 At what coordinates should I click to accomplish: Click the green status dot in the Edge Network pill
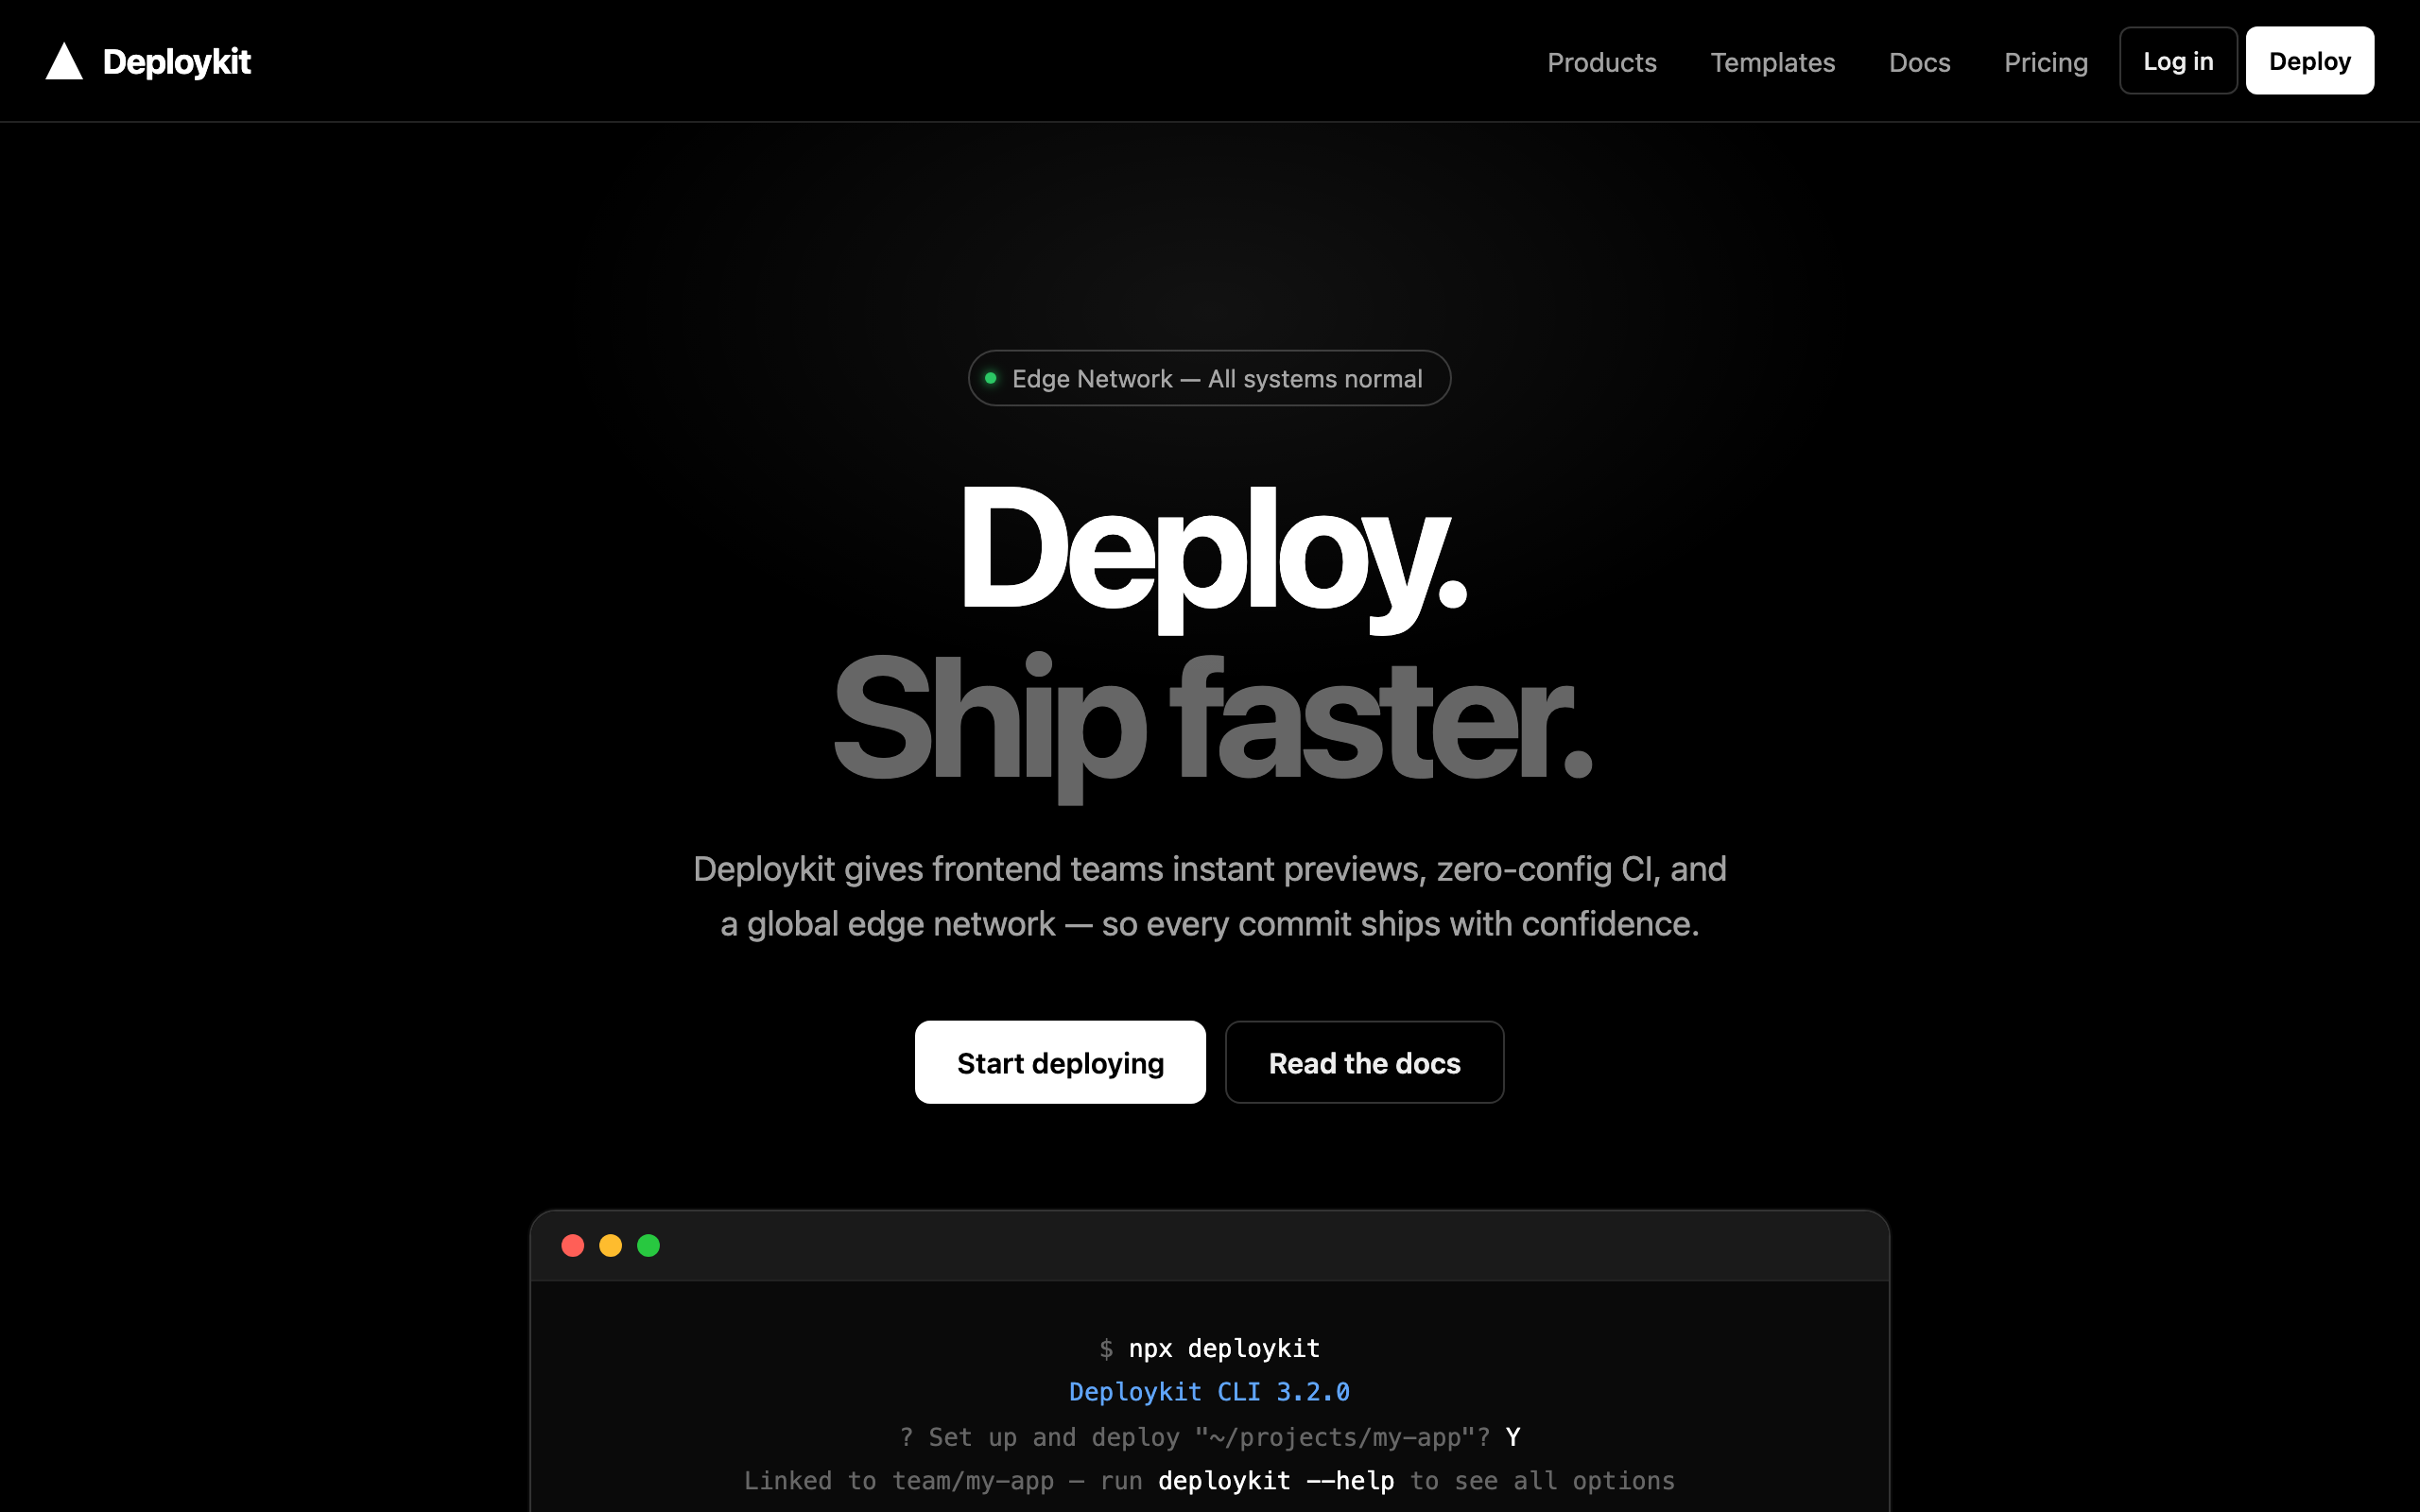pyautogui.click(x=990, y=378)
